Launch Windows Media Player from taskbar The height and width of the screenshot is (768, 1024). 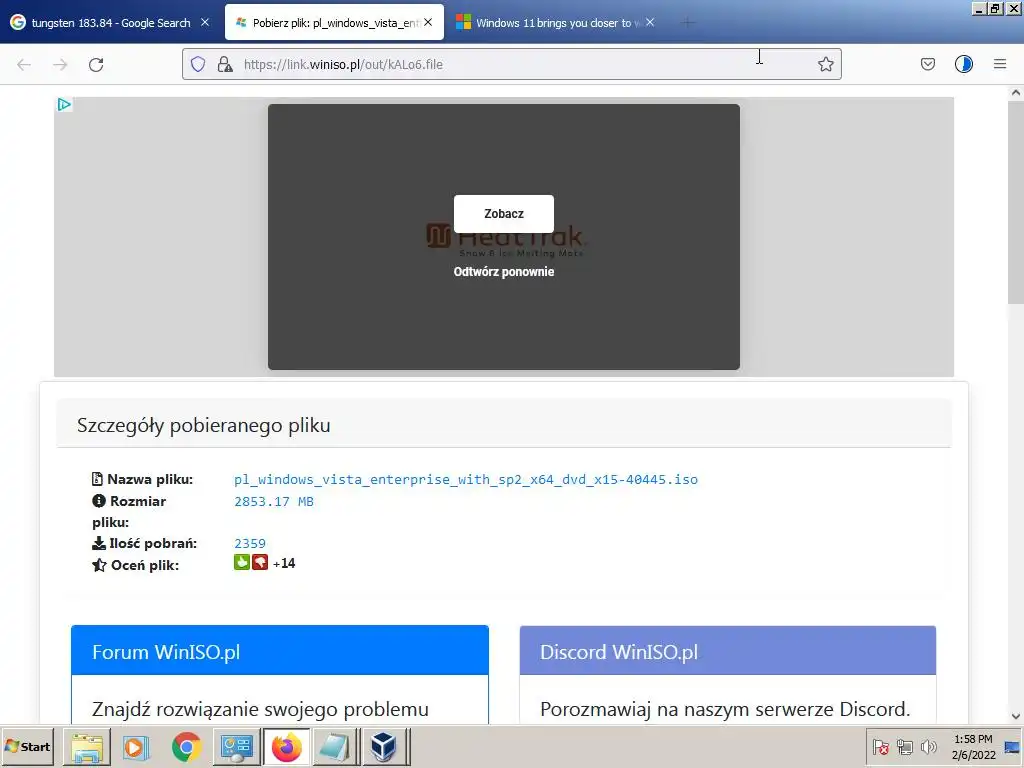(136, 747)
